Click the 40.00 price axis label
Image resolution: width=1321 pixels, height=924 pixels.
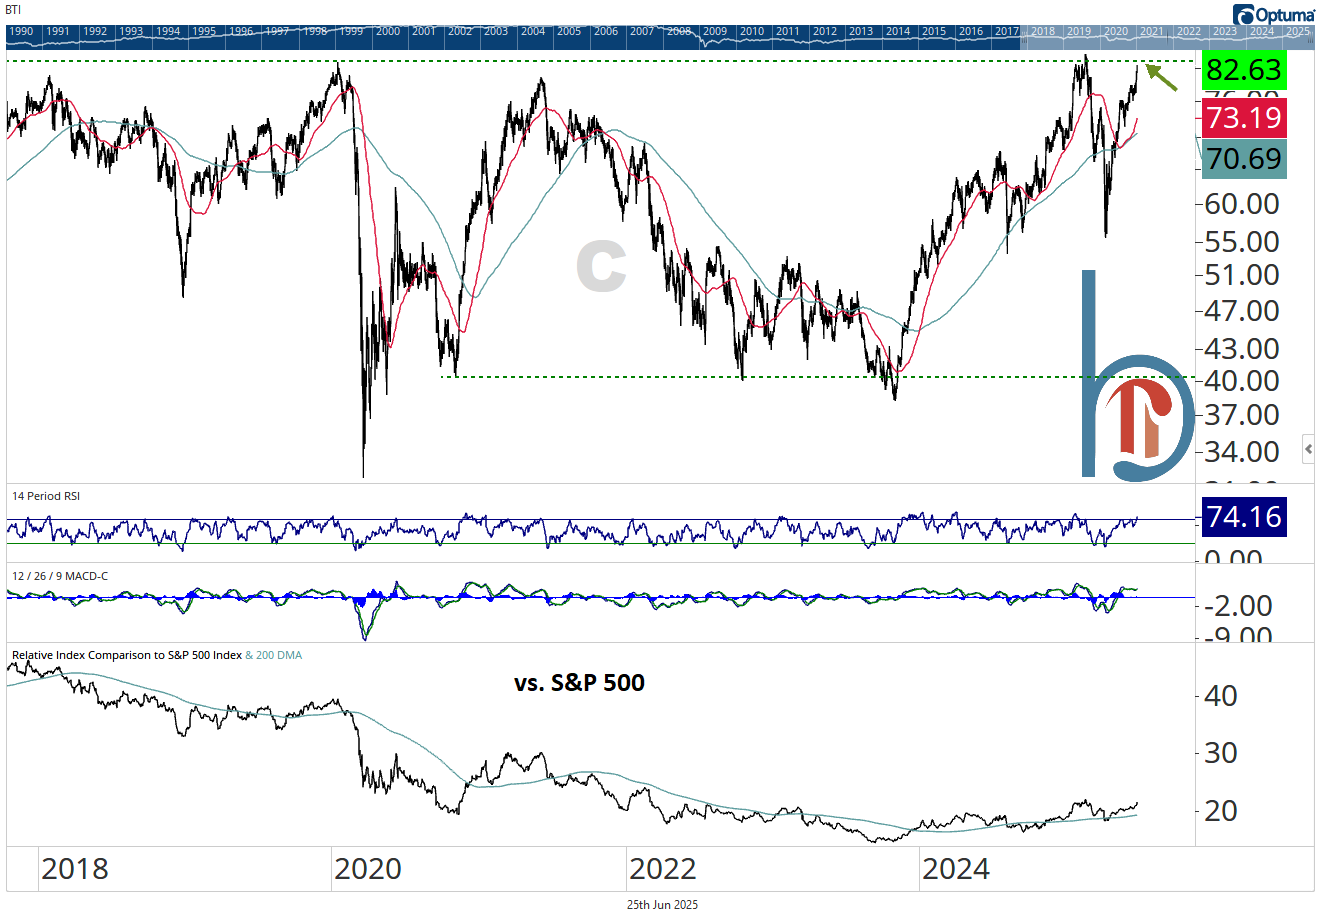tap(1243, 381)
